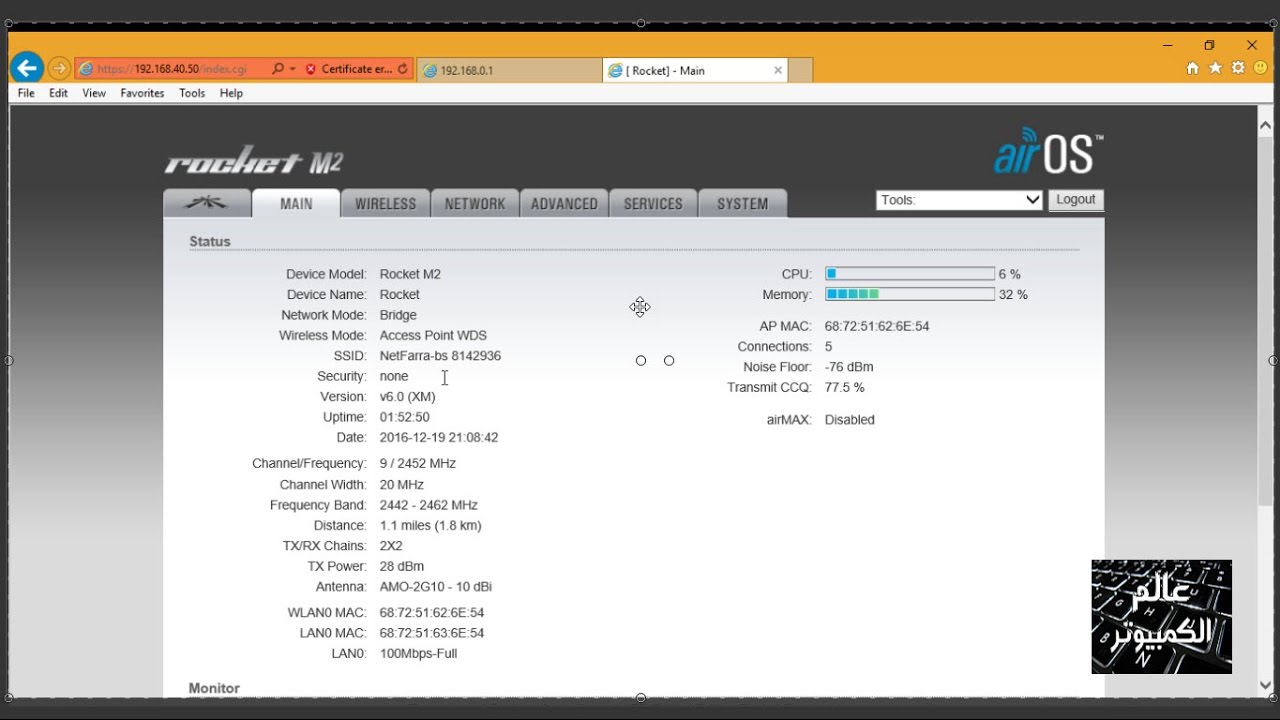Click the airMAX Disabled value
Viewport: 1280px width, 720px height.
(850, 420)
